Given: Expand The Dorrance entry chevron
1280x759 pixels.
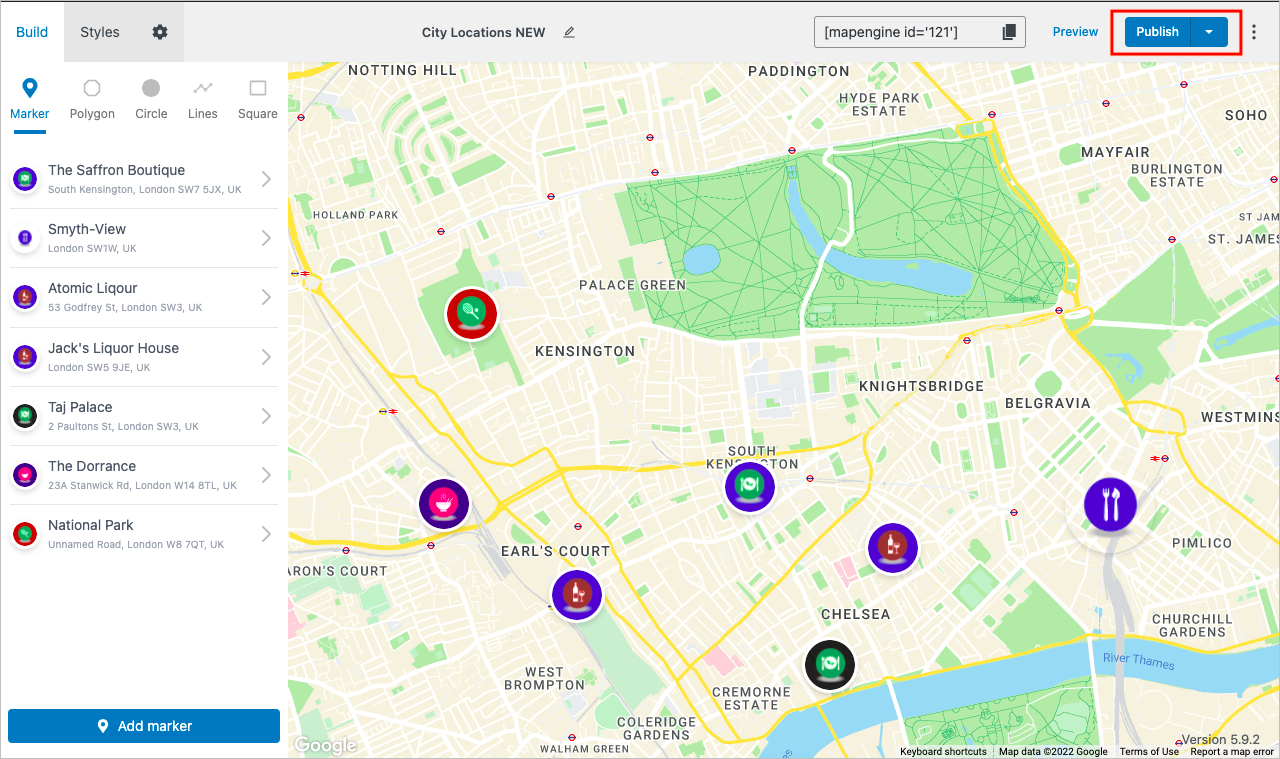Looking at the screenshot, I should [x=266, y=475].
